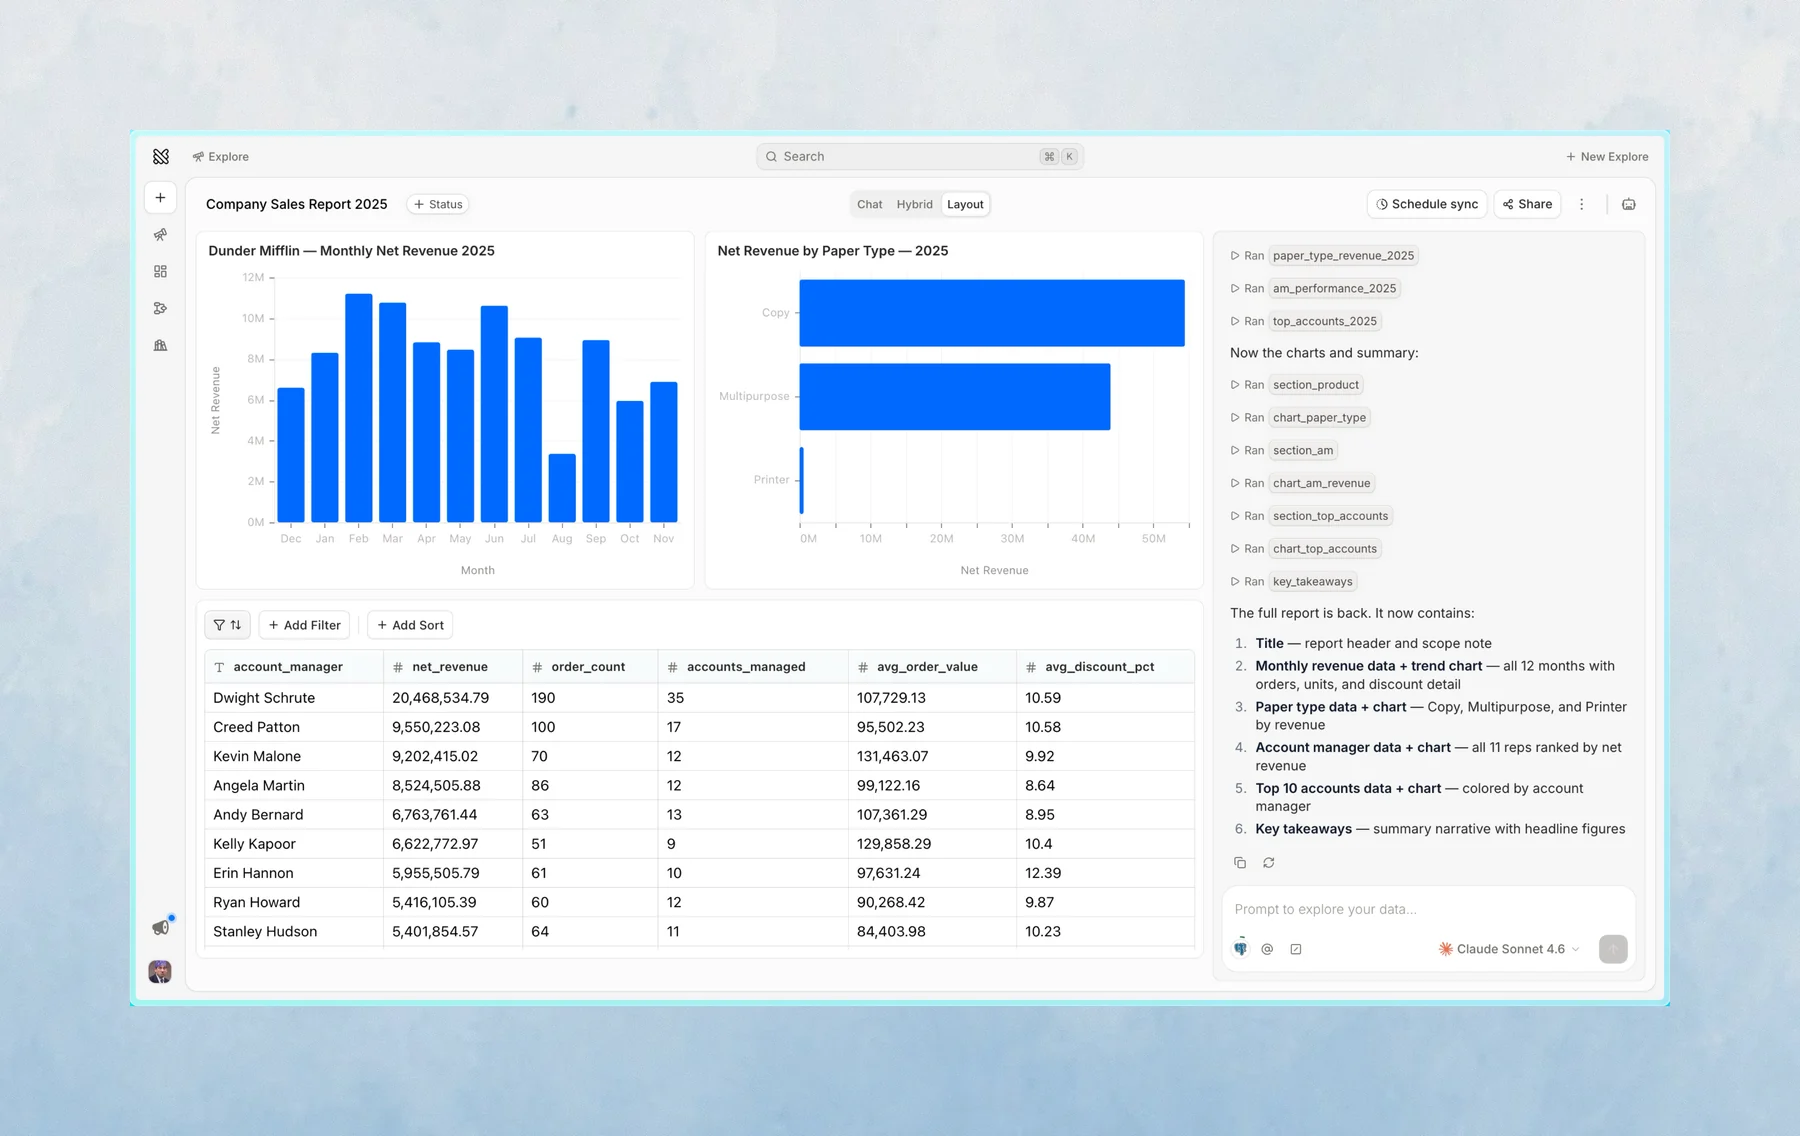
Task: Click the plus icon in left sidebar
Action: [160, 198]
